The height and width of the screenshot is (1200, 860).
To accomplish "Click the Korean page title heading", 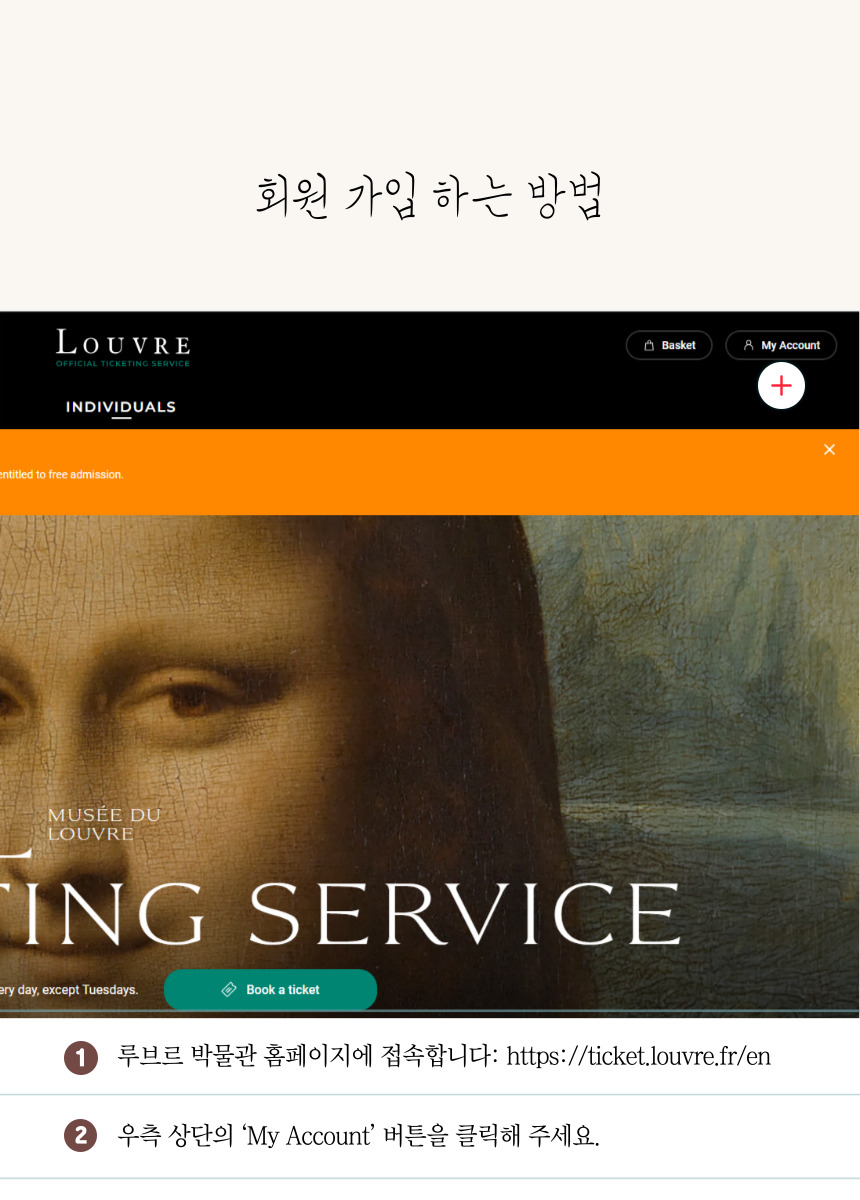I will [429, 196].
